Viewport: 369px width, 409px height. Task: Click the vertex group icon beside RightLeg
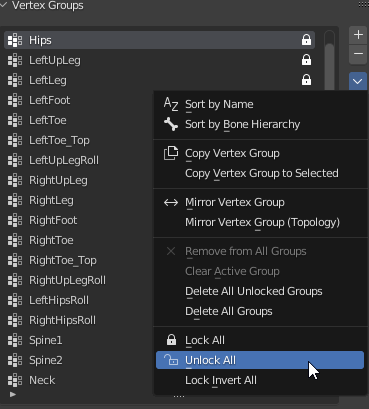(x=15, y=200)
